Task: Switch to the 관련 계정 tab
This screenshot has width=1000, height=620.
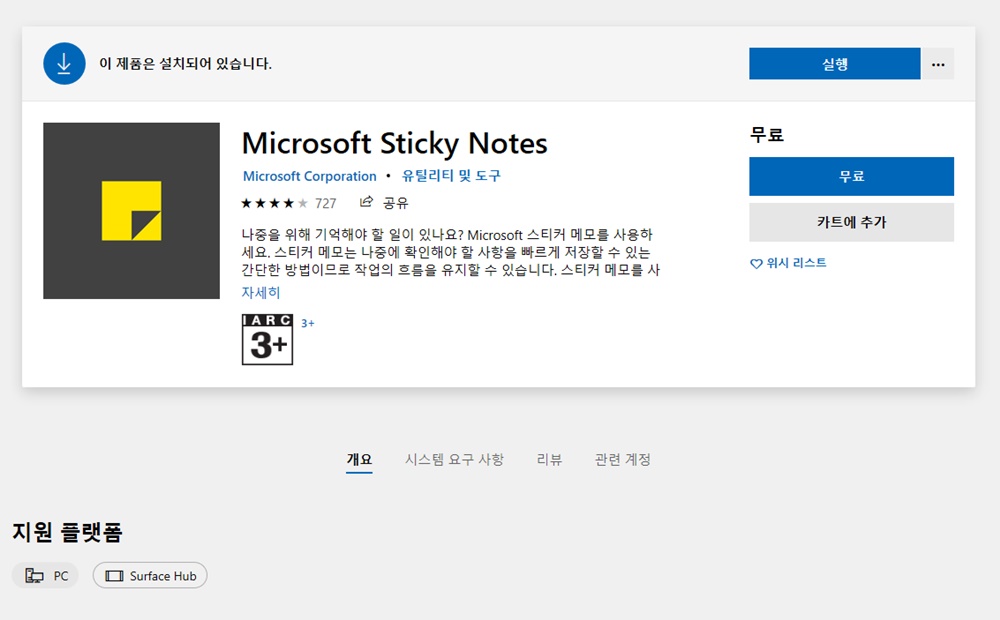Action: click(622, 459)
